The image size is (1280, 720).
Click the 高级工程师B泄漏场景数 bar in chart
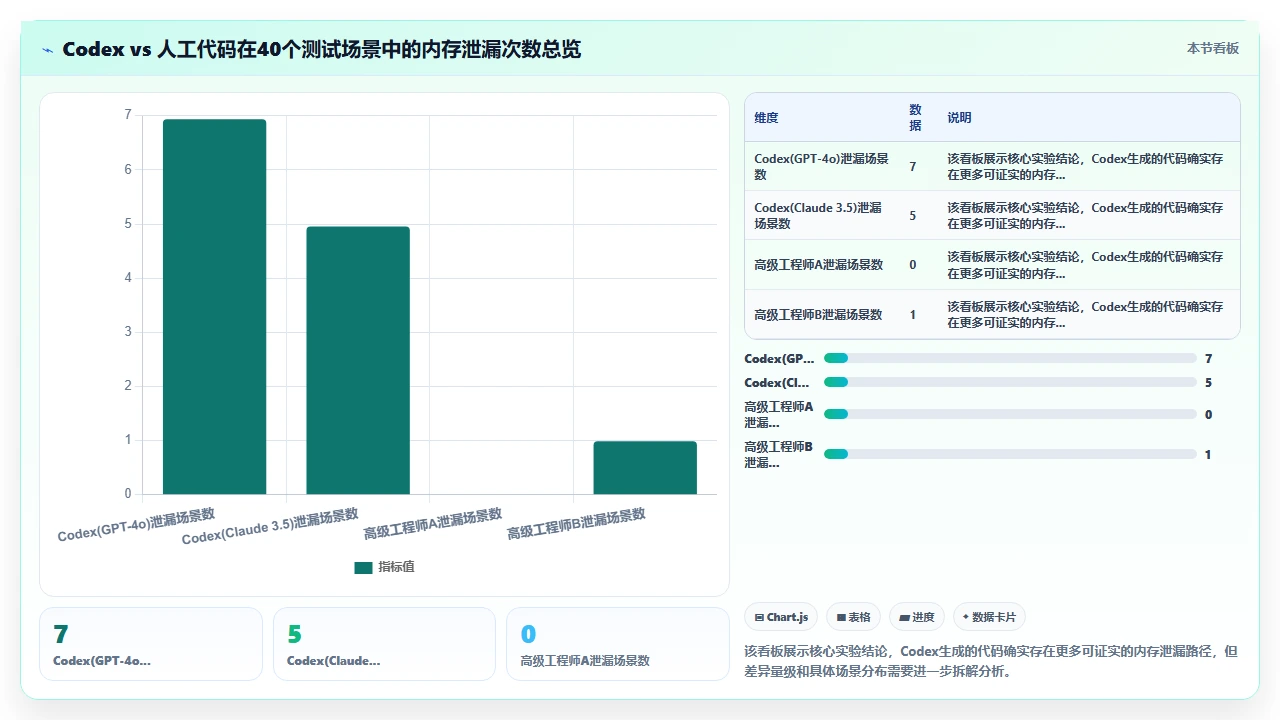click(x=645, y=467)
